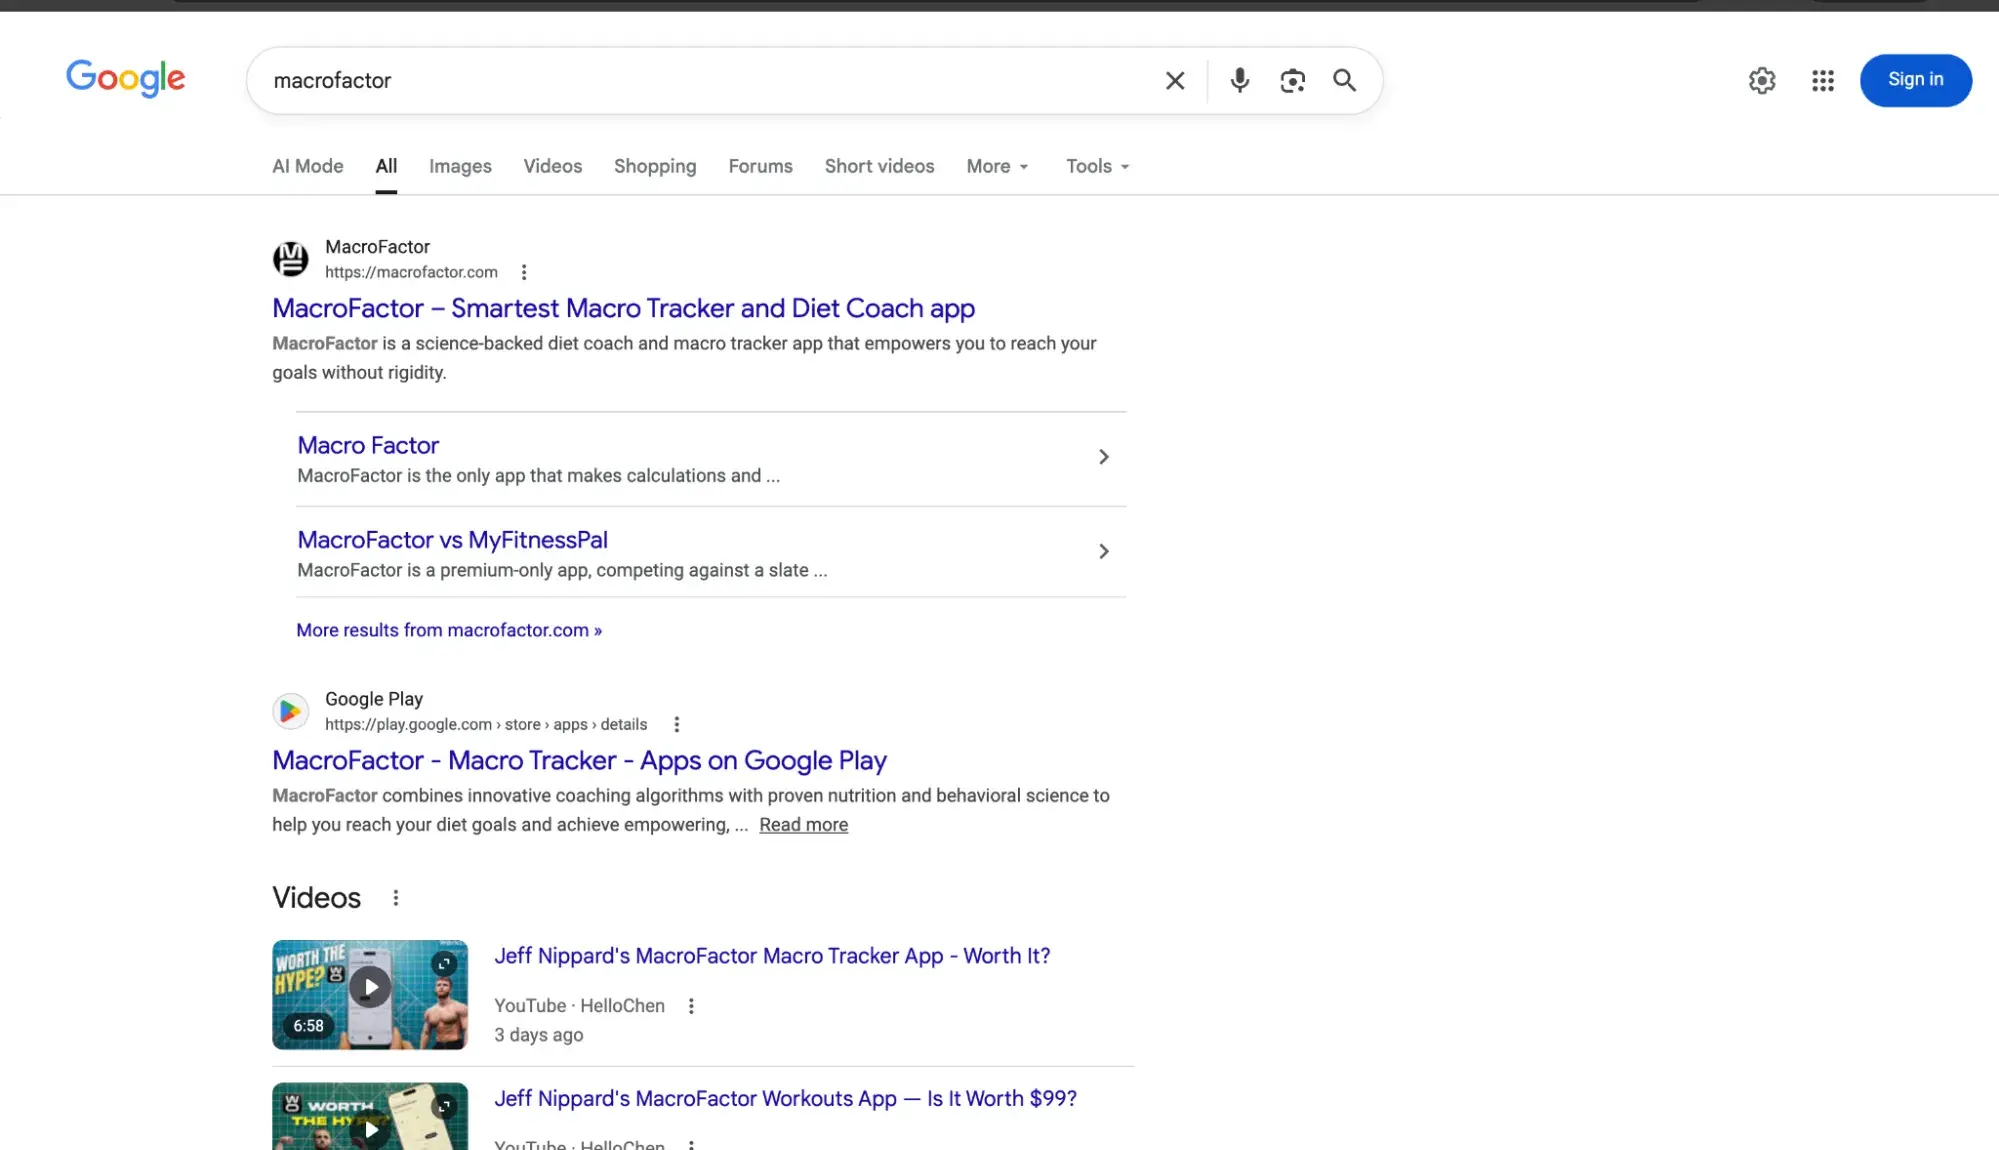The image size is (1999, 1150).
Task: Start voice search with microphone icon
Action: click(1239, 80)
